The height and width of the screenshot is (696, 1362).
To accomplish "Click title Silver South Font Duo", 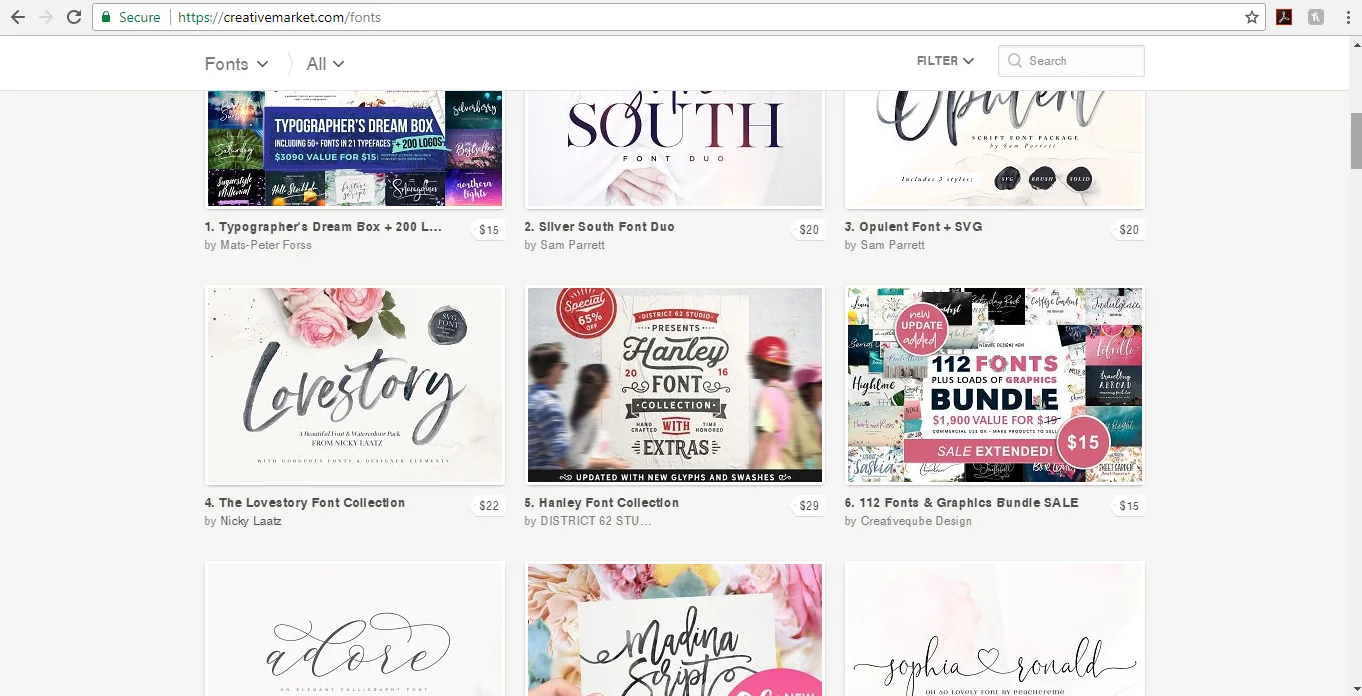I will point(599,227).
